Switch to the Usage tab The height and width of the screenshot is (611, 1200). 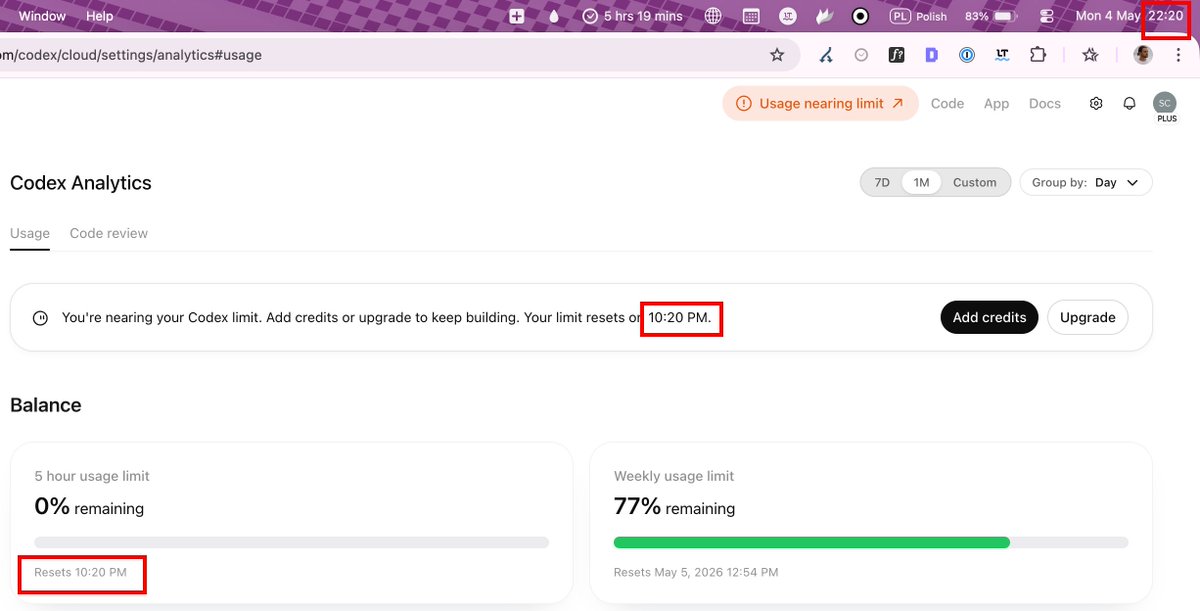tap(30, 233)
